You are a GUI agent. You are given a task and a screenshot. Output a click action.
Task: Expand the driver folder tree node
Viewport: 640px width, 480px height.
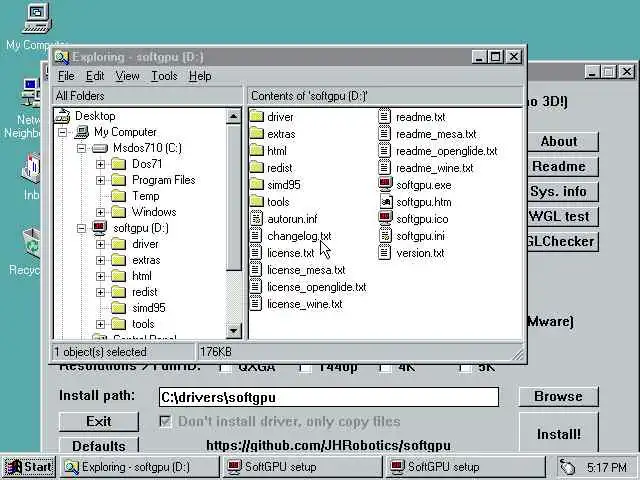point(100,244)
